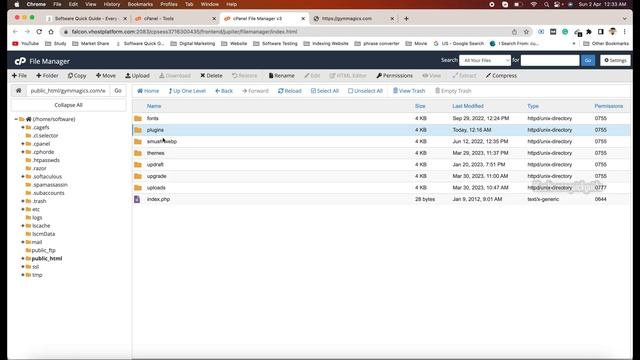Viewport: 640px width, 360px height.
Task: Expand the etc tree folder
Action: point(23,209)
